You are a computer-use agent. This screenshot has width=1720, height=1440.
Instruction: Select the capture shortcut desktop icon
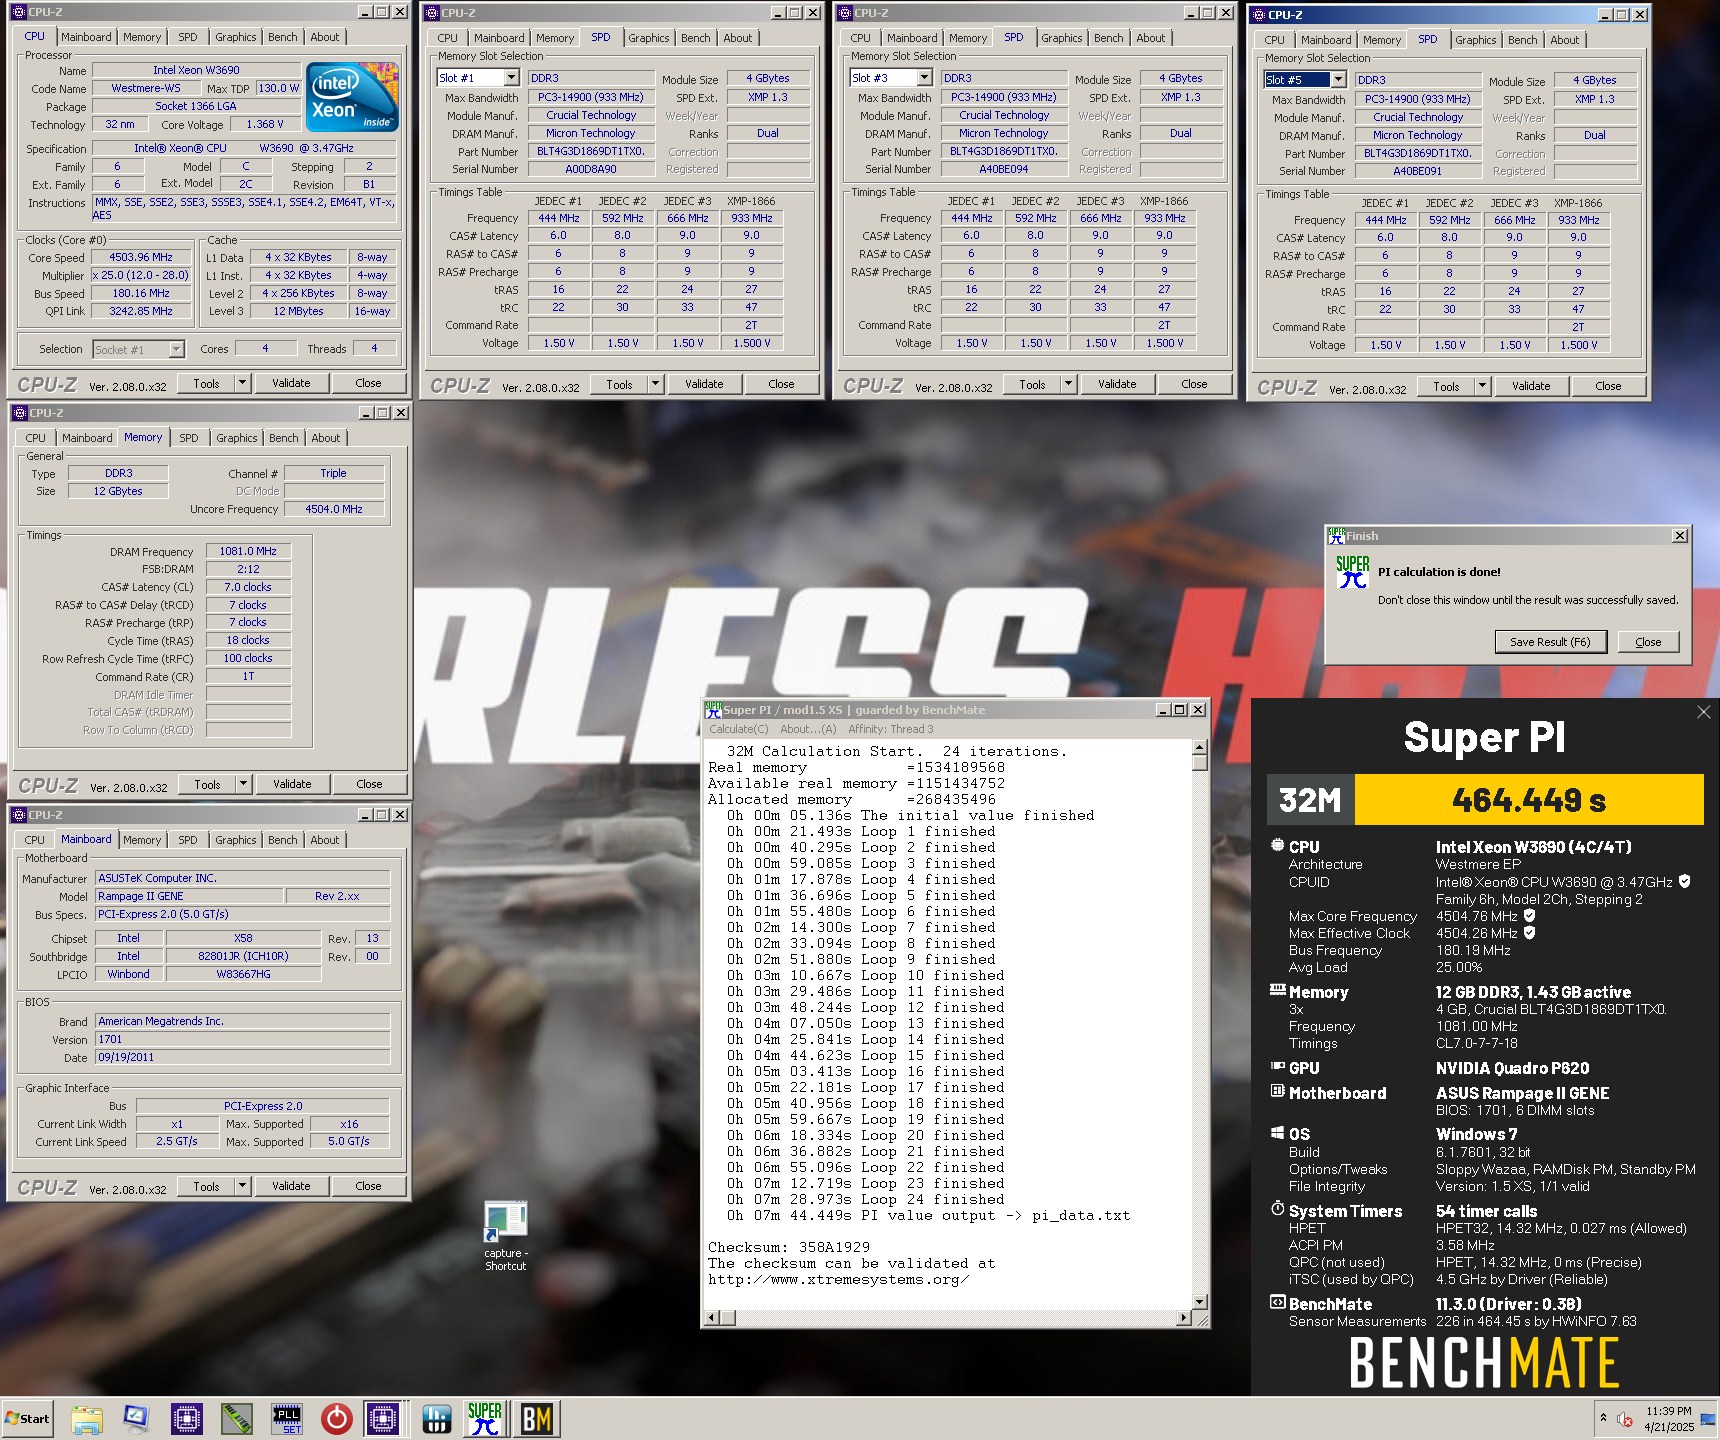tap(506, 1236)
